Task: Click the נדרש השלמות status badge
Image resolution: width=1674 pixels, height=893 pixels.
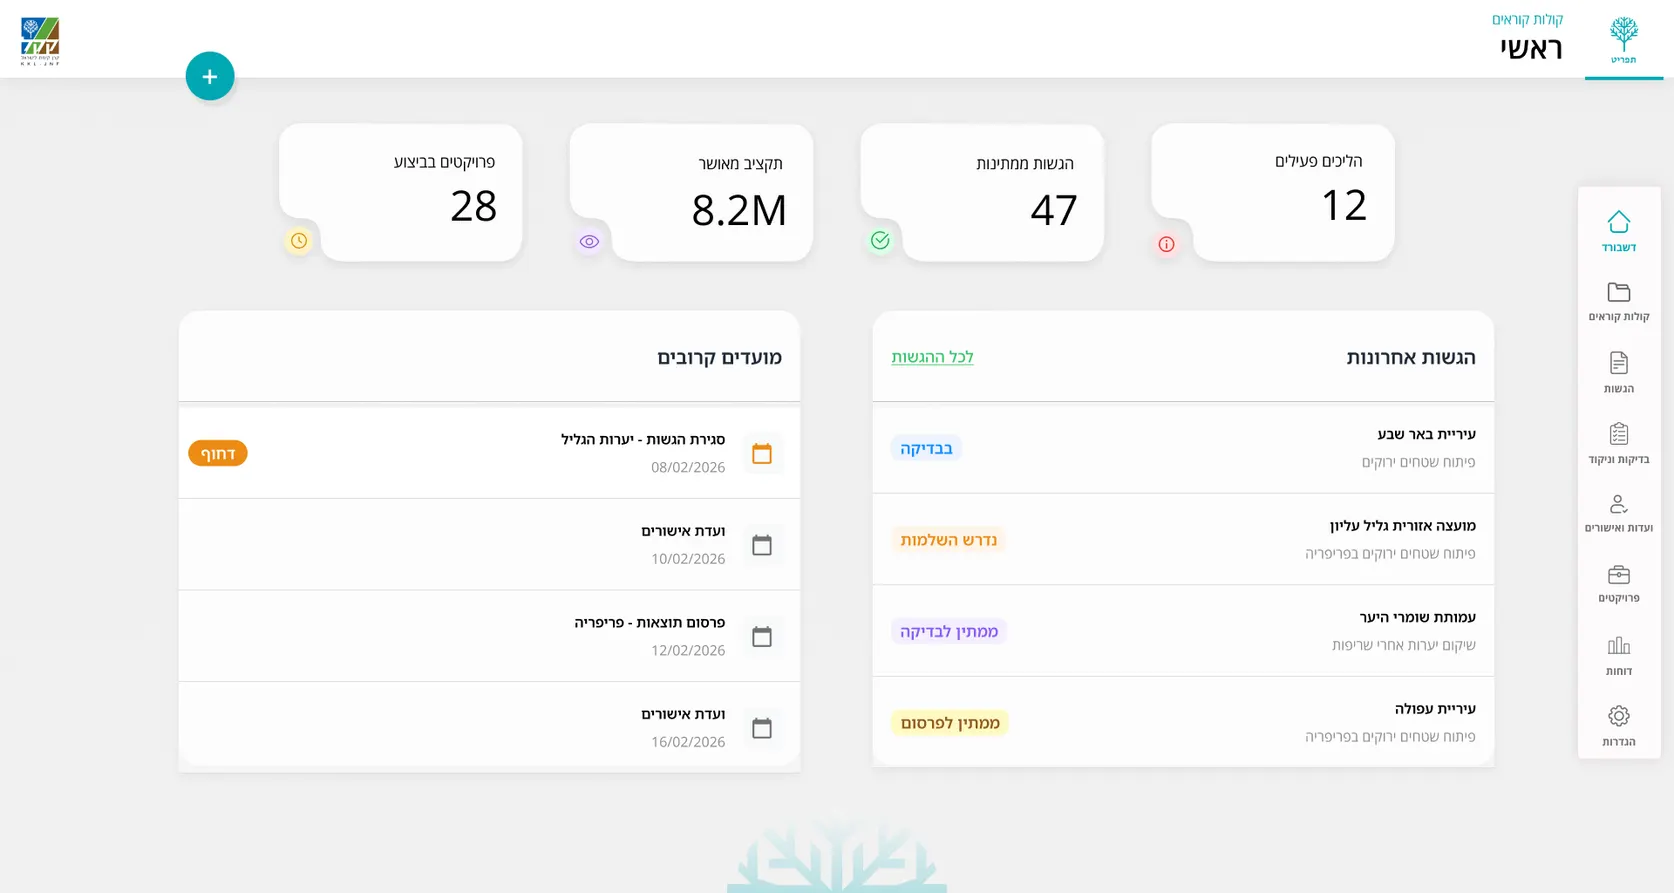Action: point(948,540)
